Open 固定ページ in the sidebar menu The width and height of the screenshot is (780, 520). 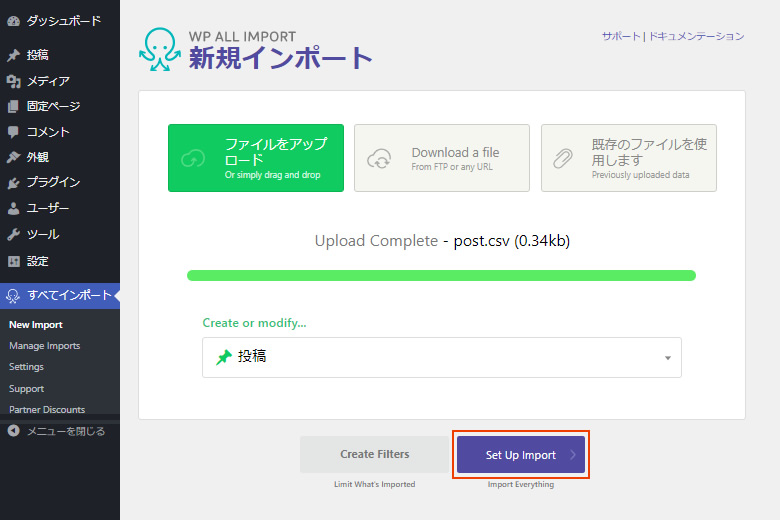pyautogui.click(x=53, y=106)
